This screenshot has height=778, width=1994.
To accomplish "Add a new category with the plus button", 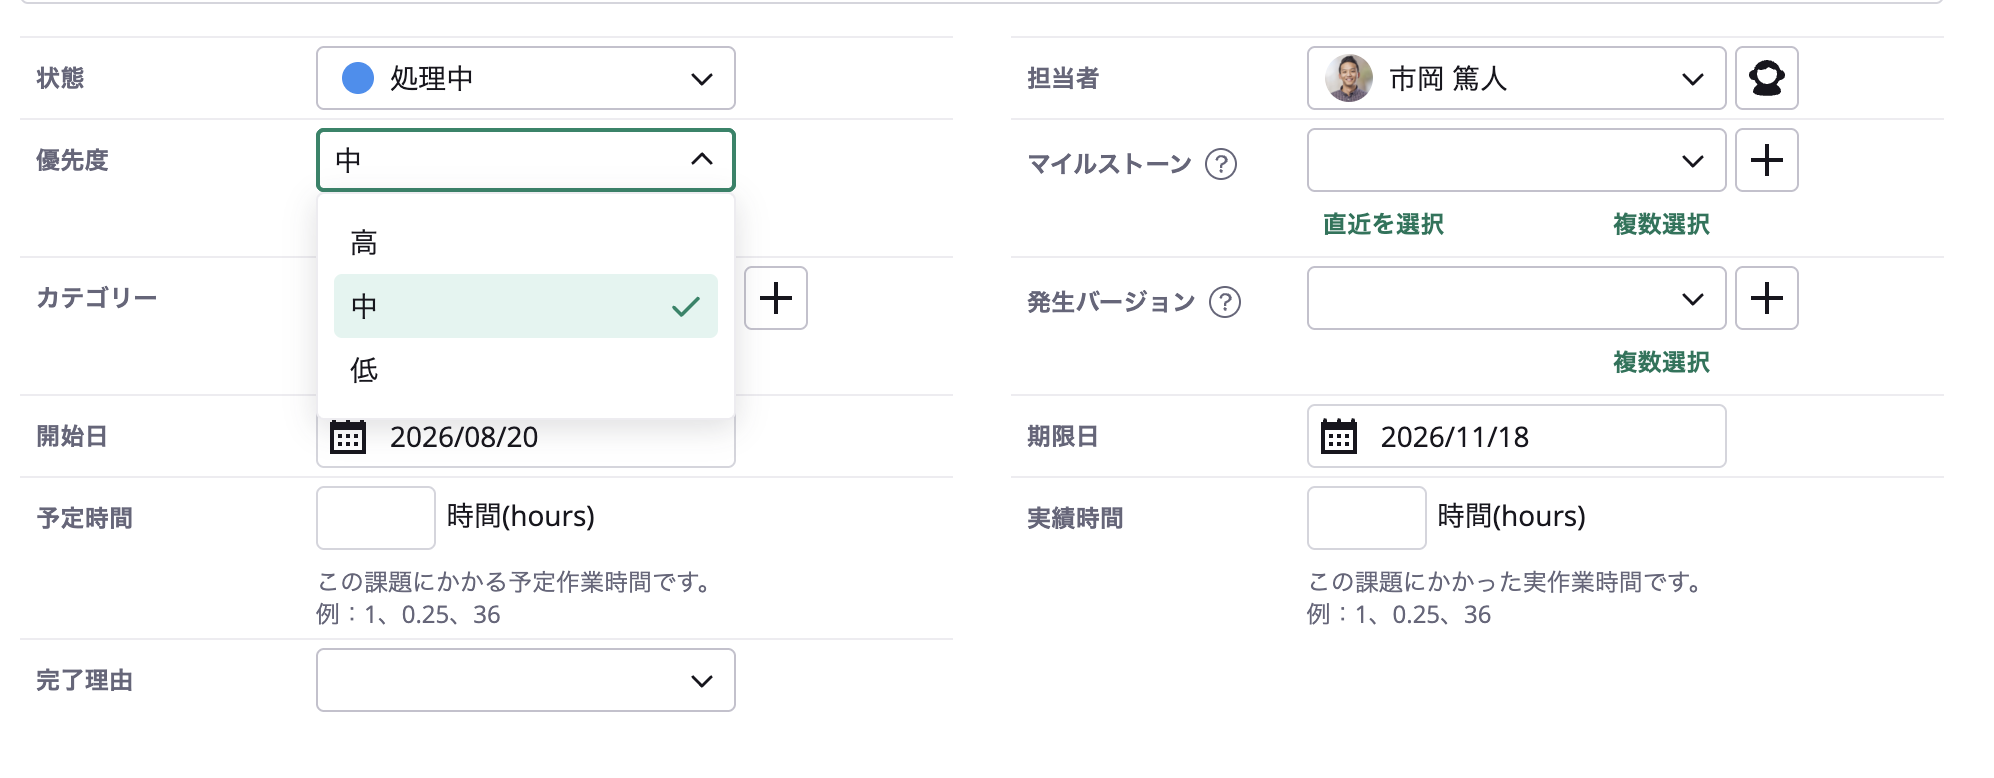I will (775, 298).
